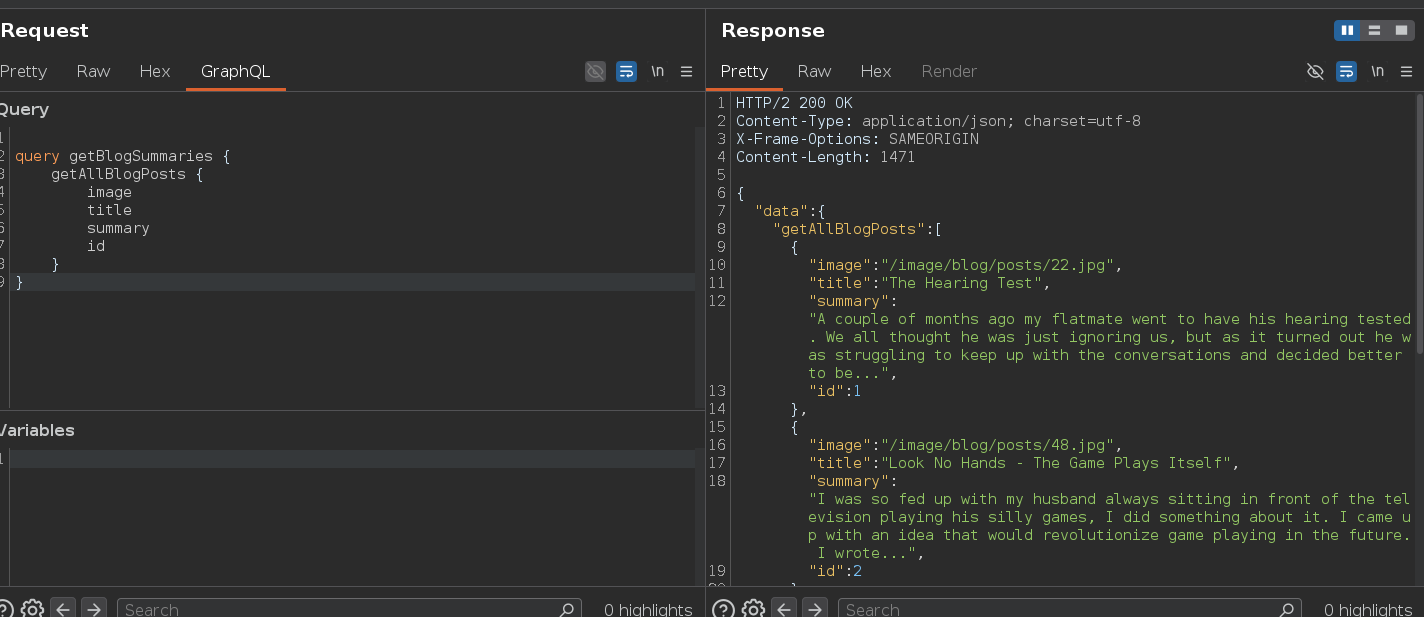Open the Request panel hamburger options menu
The width and height of the screenshot is (1424, 617).
[x=687, y=71]
